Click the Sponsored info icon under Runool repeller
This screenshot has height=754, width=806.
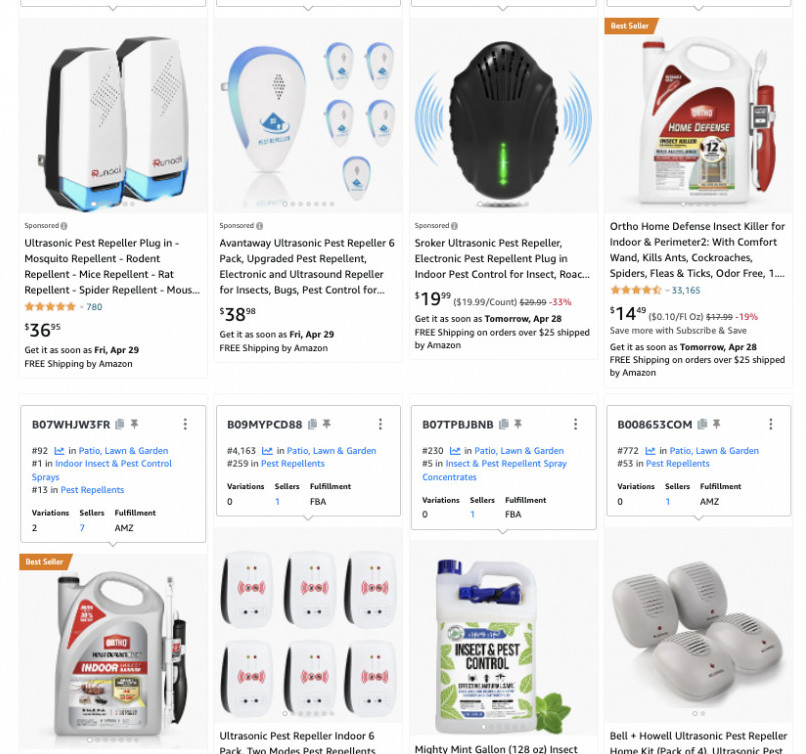64,226
